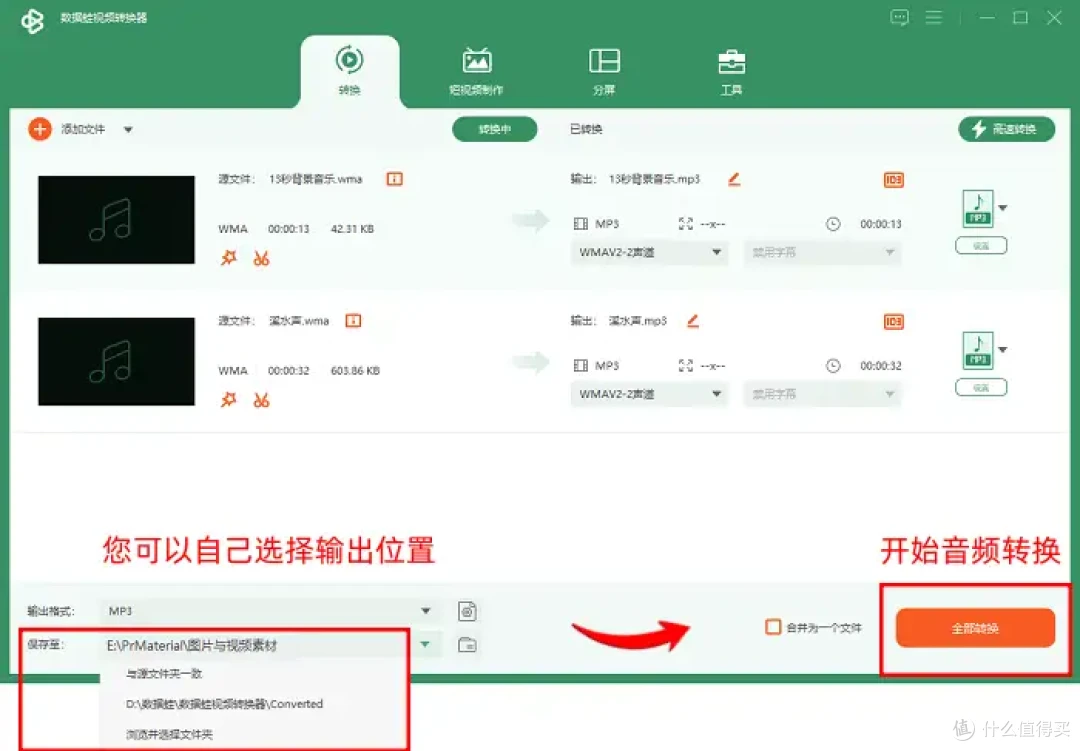
Task: Open the output folder icon
Action: (x=468, y=645)
